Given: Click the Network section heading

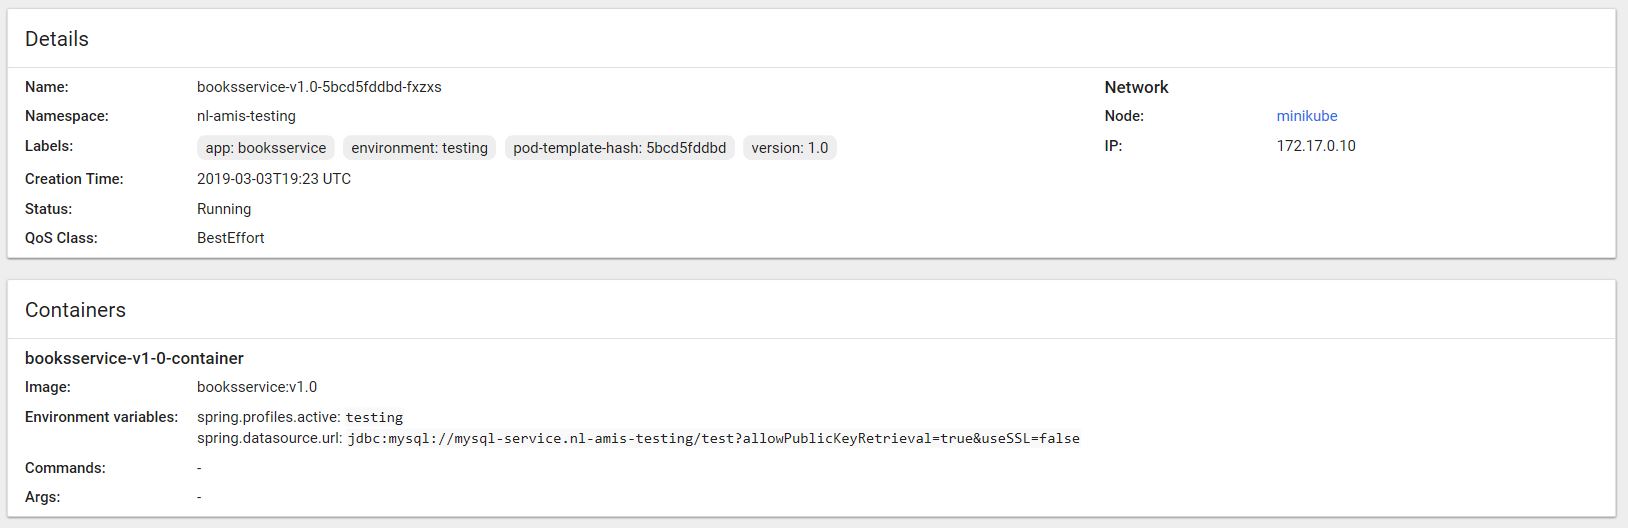Looking at the screenshot, I should pyautogui.click(x=1136, y=87).
